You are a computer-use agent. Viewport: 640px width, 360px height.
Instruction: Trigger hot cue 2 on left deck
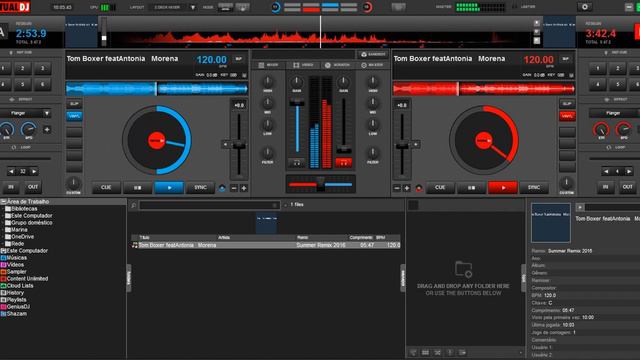22,69
